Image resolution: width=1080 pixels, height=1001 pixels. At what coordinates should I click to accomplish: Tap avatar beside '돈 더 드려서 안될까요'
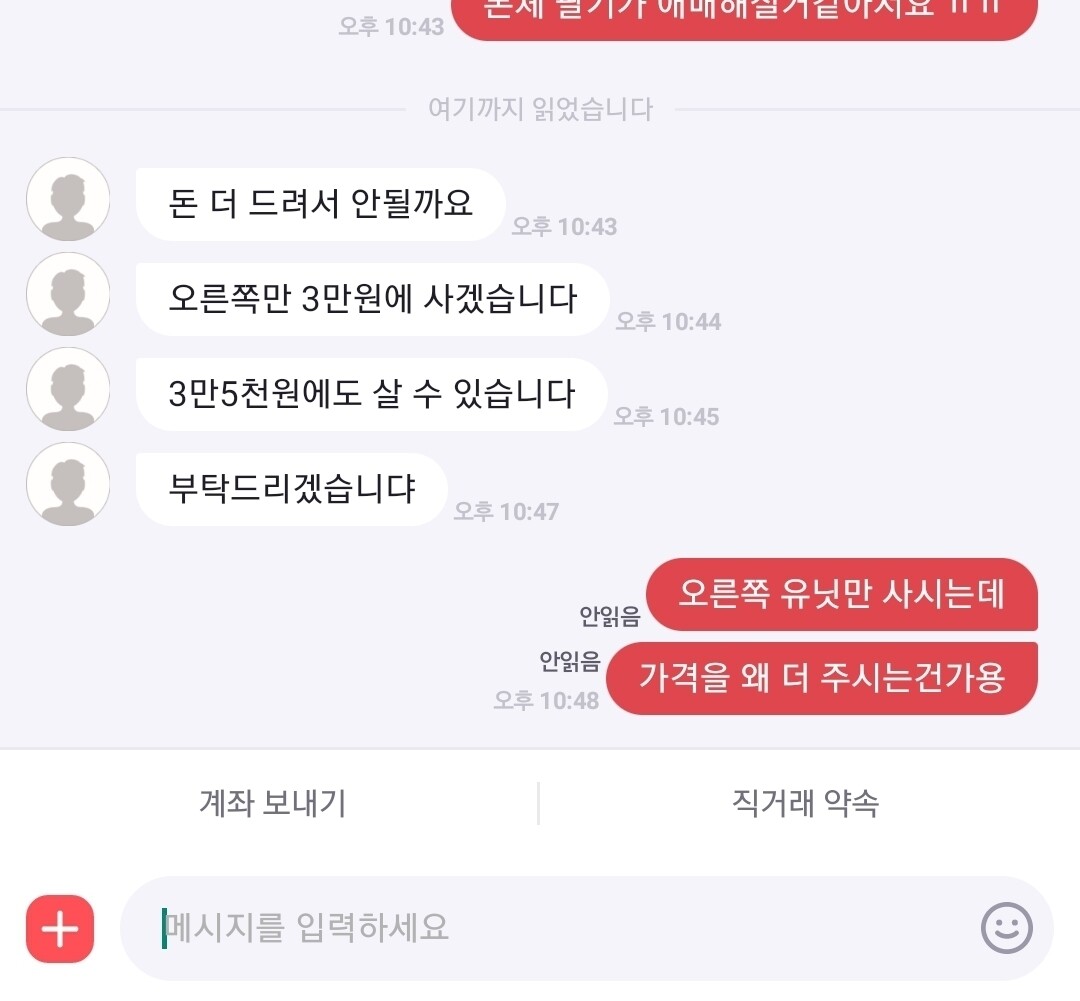(68, 199)
